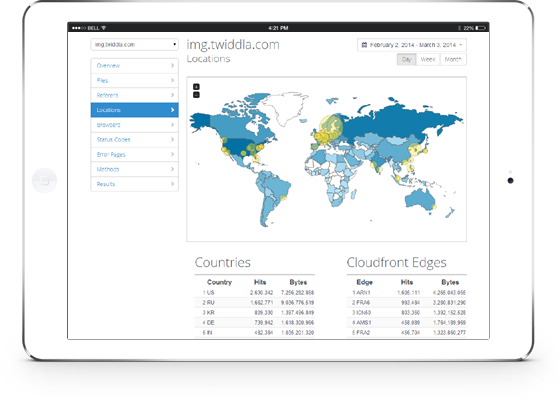Screen dimensions: 560x400
Task: Click the chevron on the Files row
Action: pos(172,80)
